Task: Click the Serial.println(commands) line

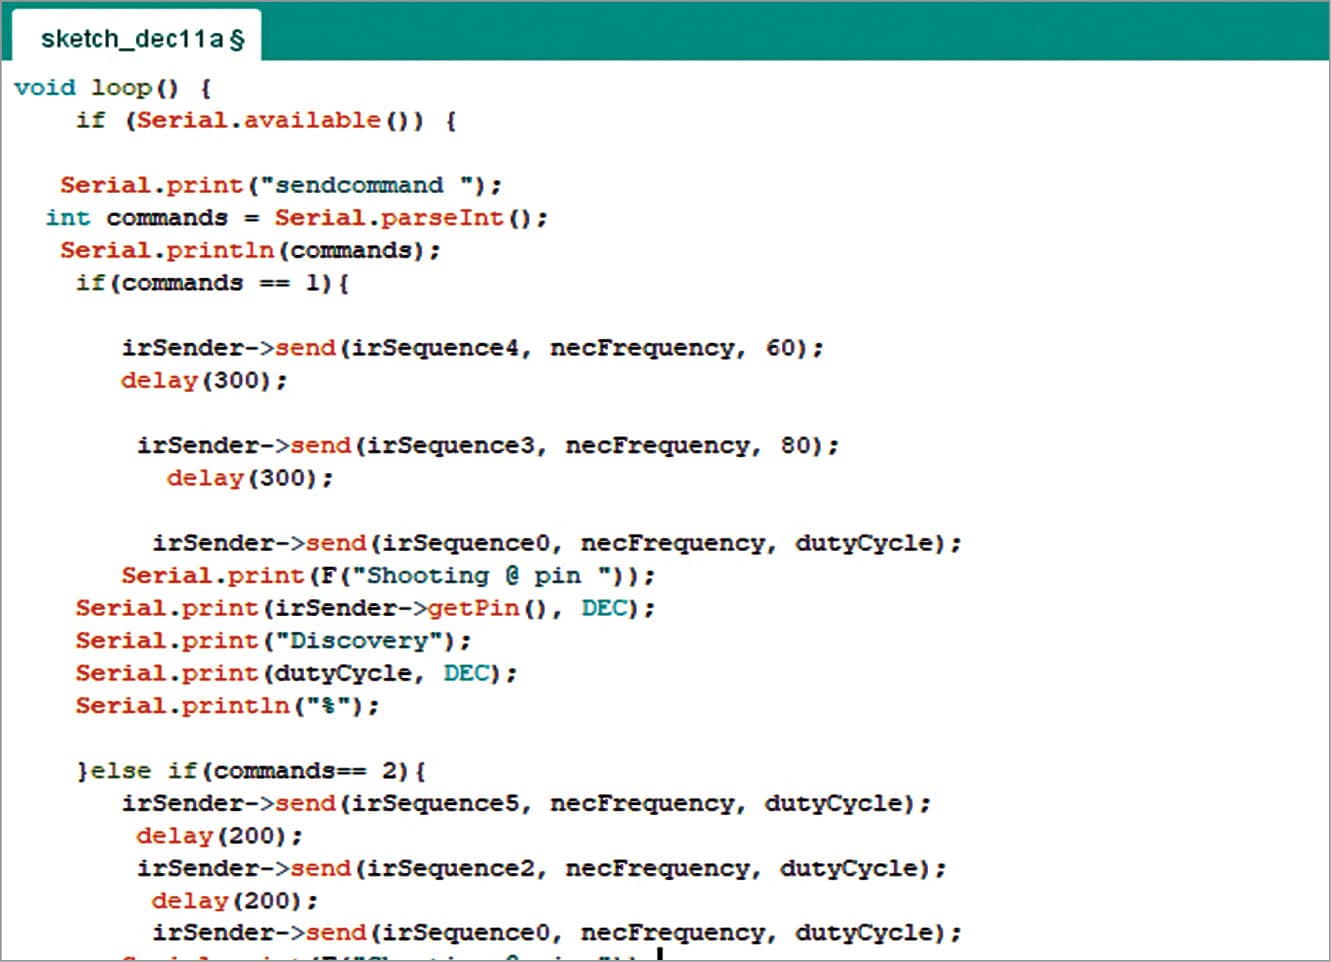Action: coord(250,251)
